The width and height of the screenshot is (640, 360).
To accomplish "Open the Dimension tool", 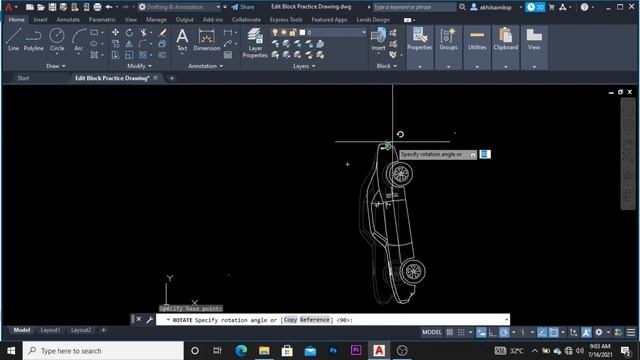I will pyautogui.click(x=207, y=40).
